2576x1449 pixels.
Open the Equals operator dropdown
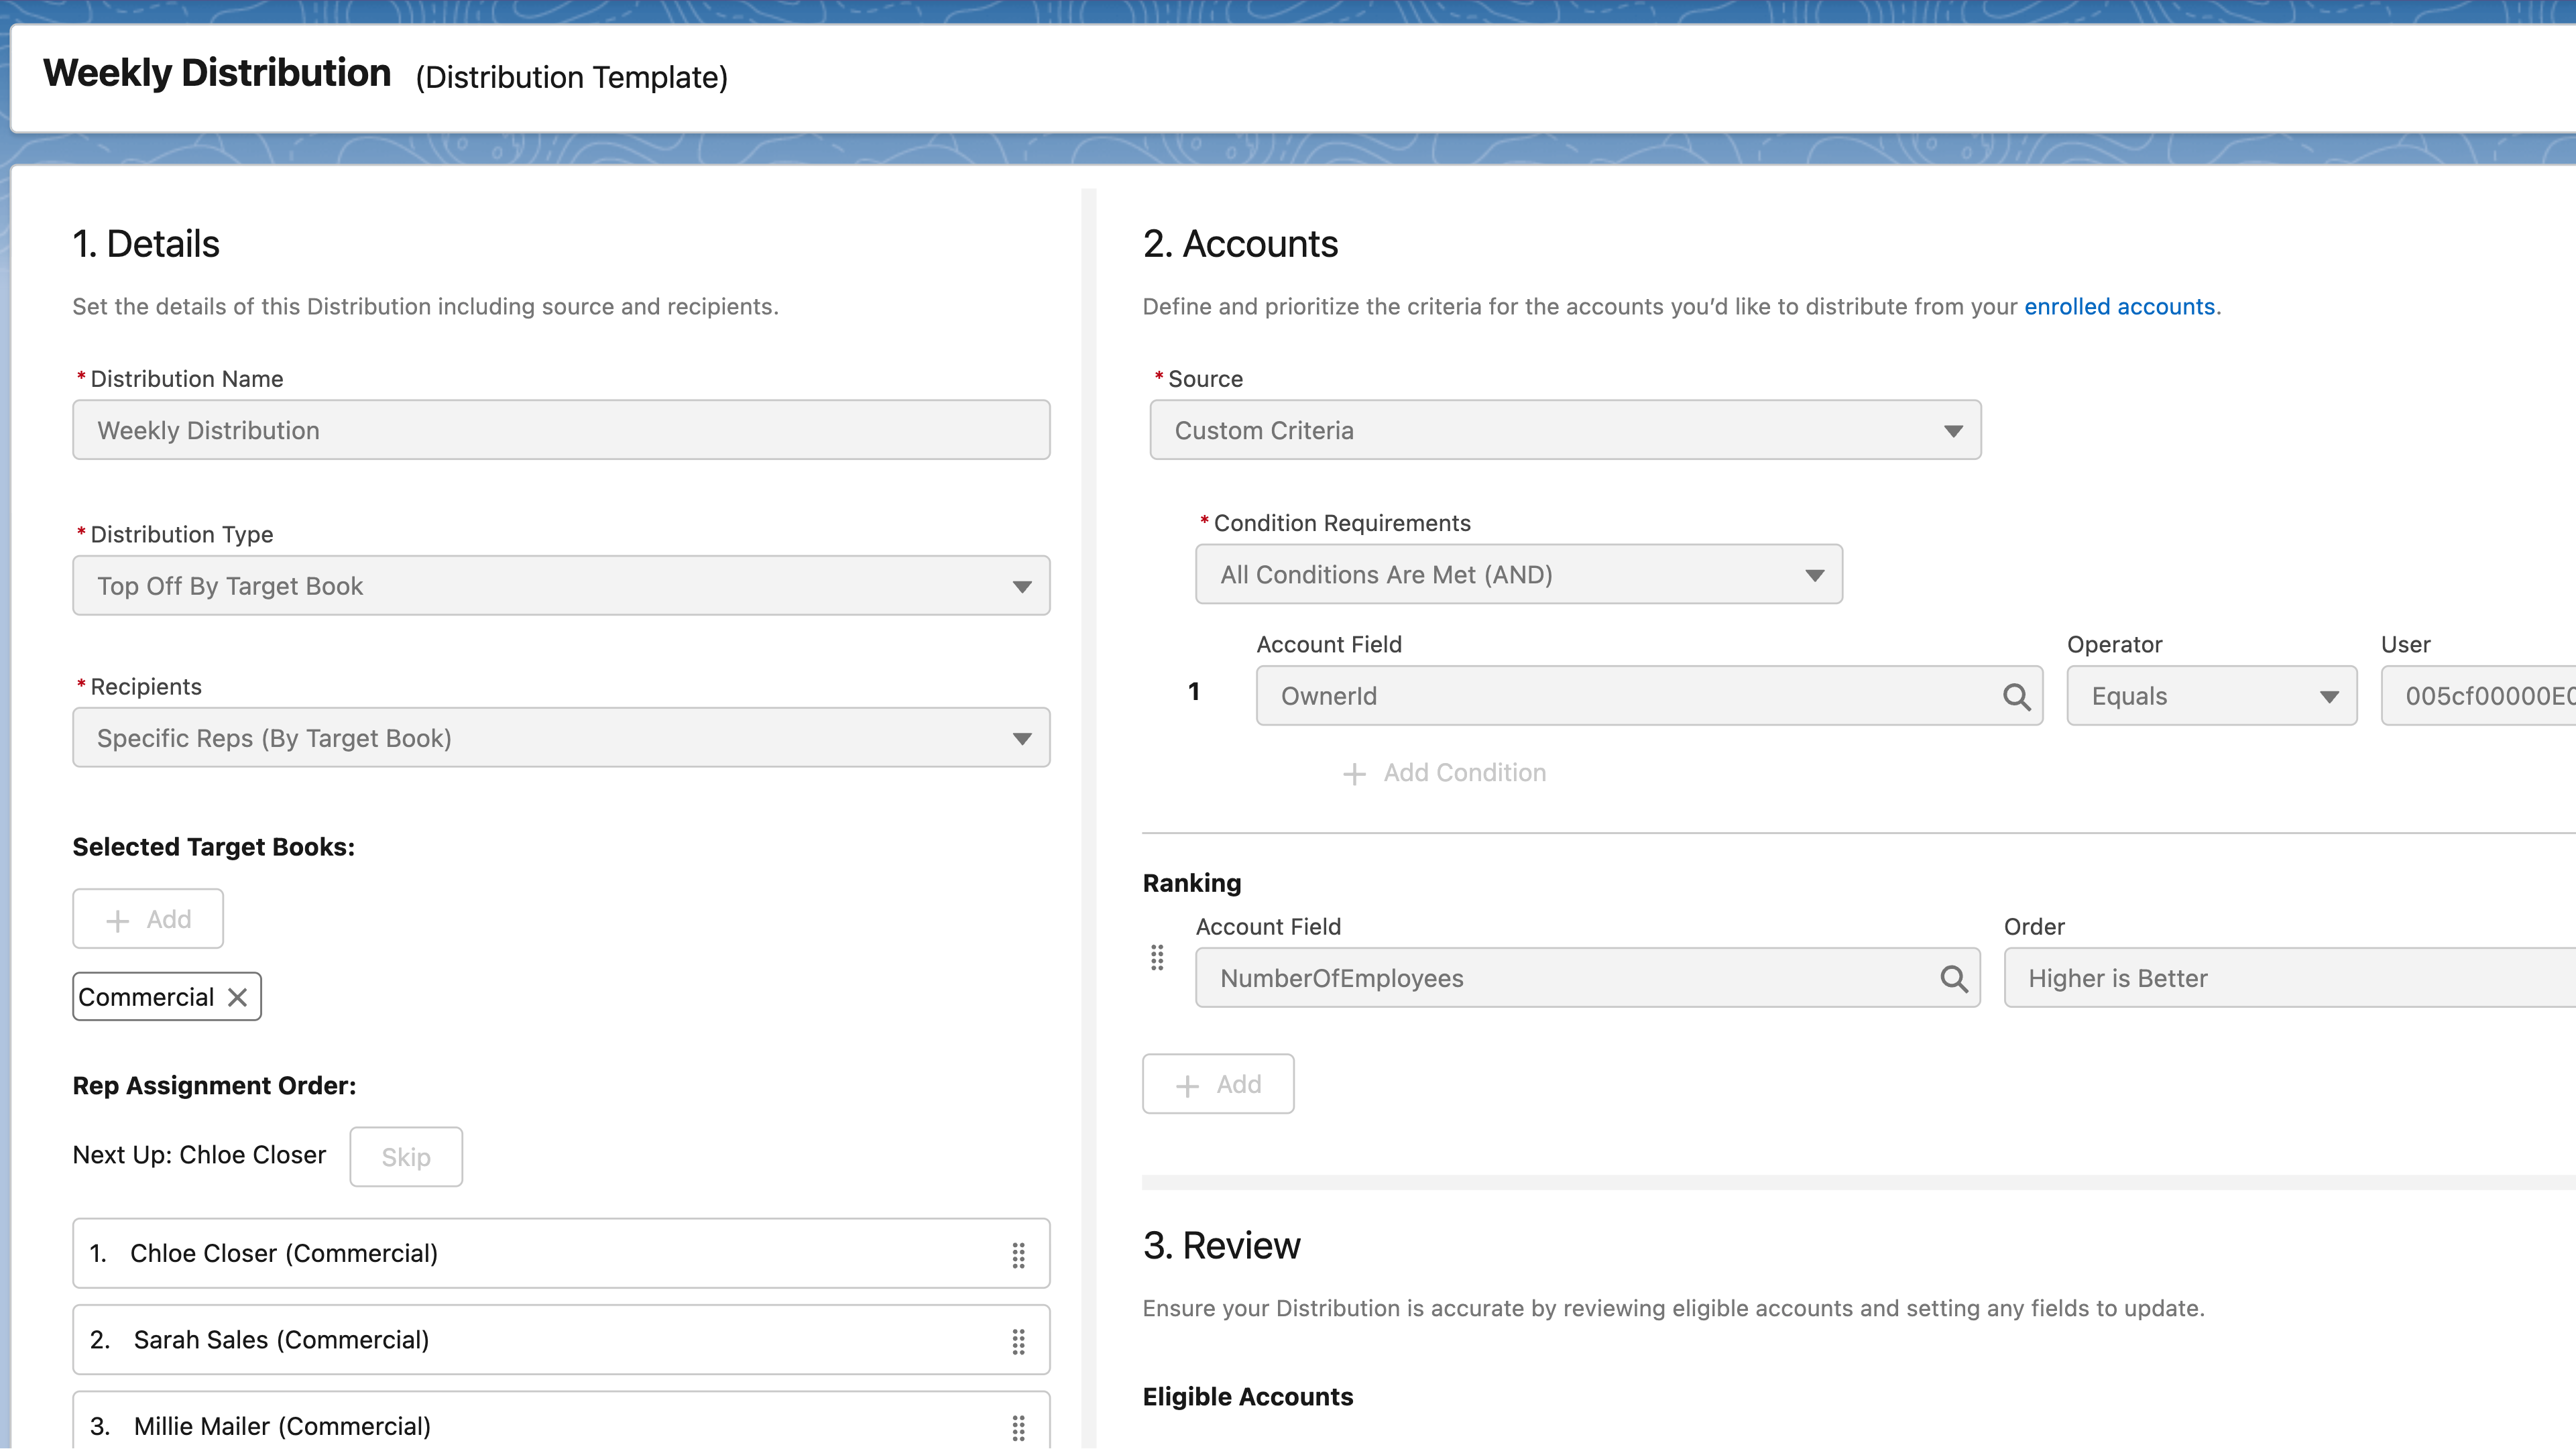[2330, 695]
